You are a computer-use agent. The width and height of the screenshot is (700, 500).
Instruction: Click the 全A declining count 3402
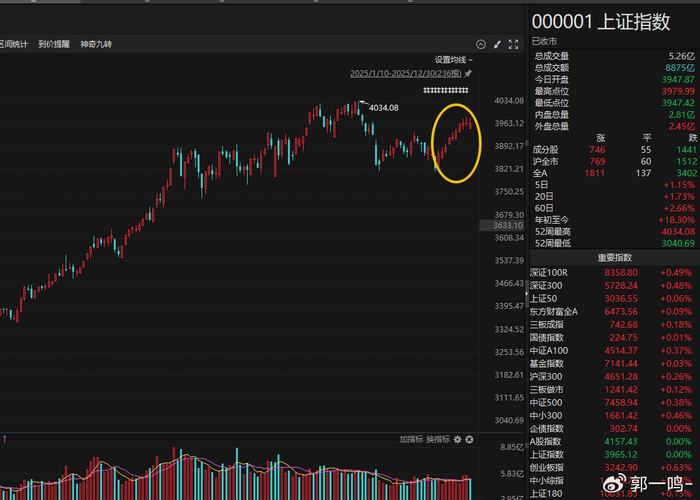tap(686, 173)
